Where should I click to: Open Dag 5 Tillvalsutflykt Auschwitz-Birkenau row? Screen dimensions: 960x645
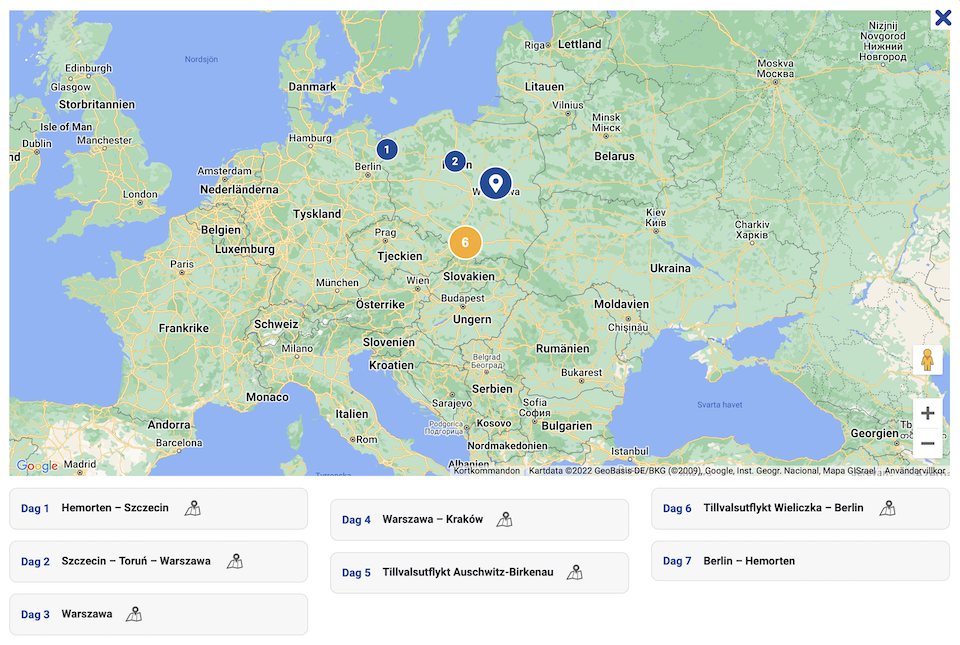[x=479, y=573]
